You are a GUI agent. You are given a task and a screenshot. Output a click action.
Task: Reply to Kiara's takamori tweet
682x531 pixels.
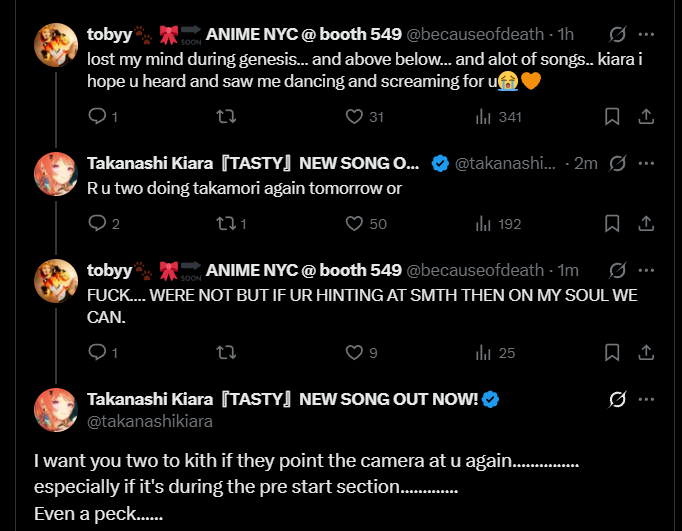pos(97,224)
